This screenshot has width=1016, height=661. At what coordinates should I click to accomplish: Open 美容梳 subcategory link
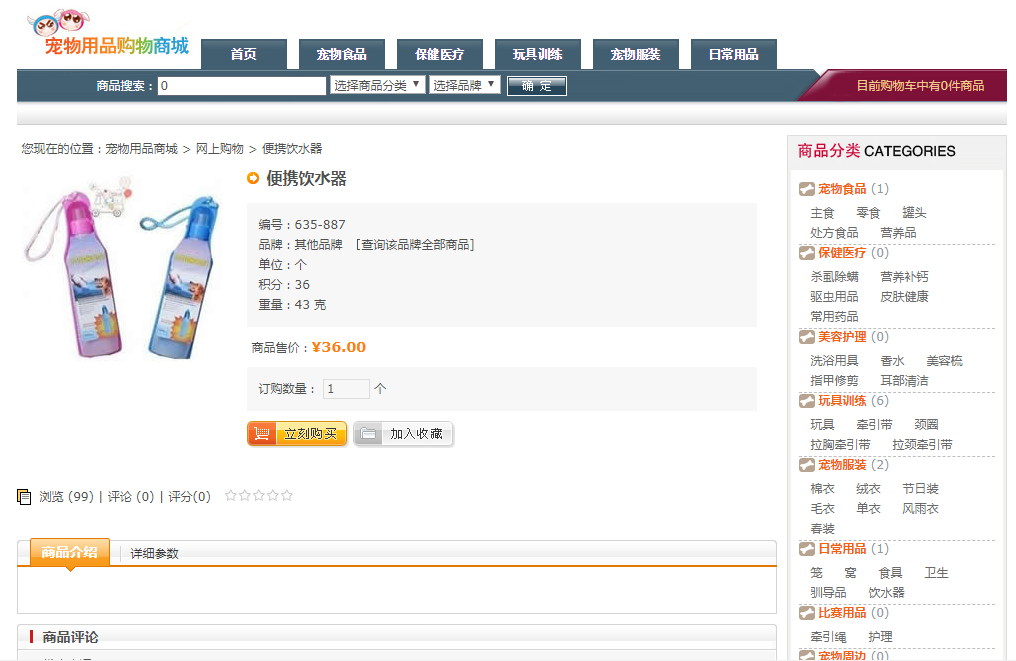coord(945,361)
